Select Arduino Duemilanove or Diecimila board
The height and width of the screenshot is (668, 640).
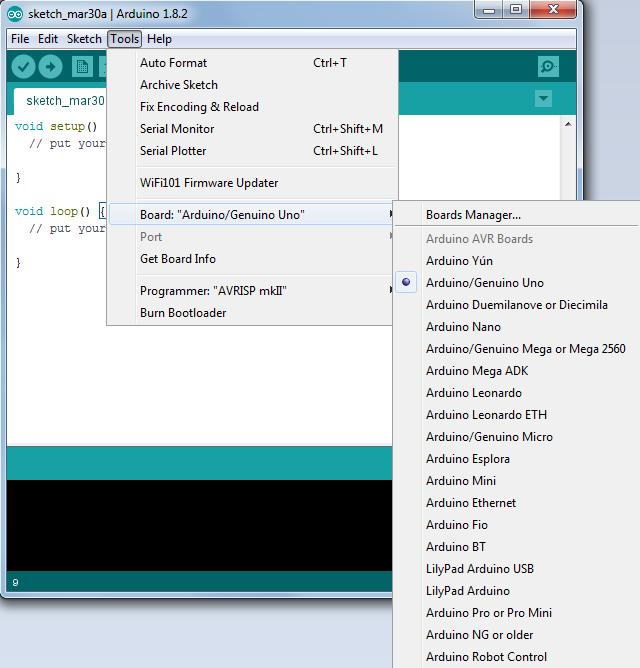coord(517,305)
